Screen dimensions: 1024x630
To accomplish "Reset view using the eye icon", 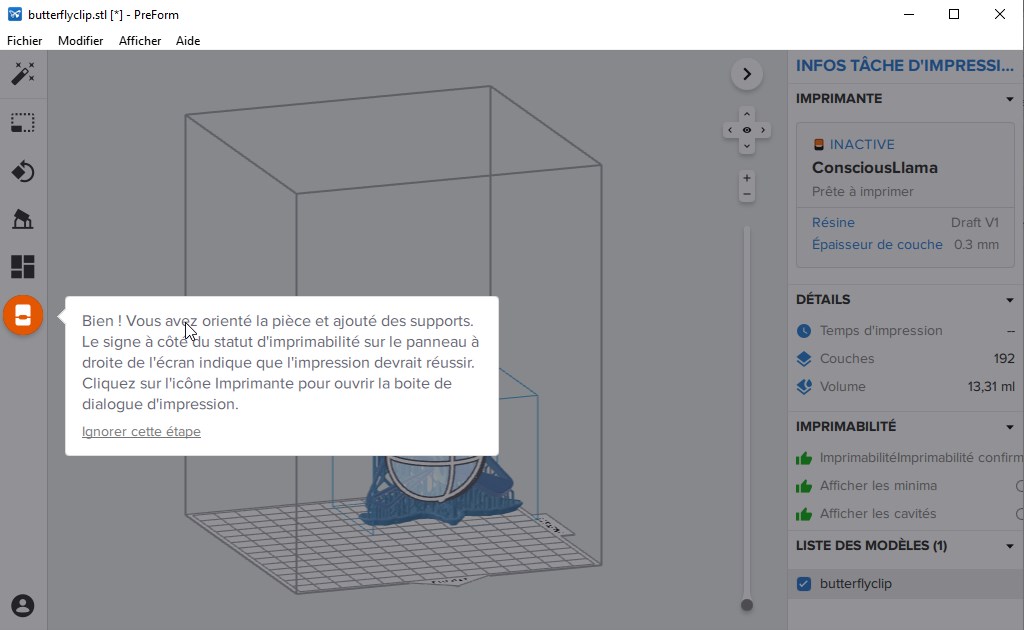I will coord(746,130).
